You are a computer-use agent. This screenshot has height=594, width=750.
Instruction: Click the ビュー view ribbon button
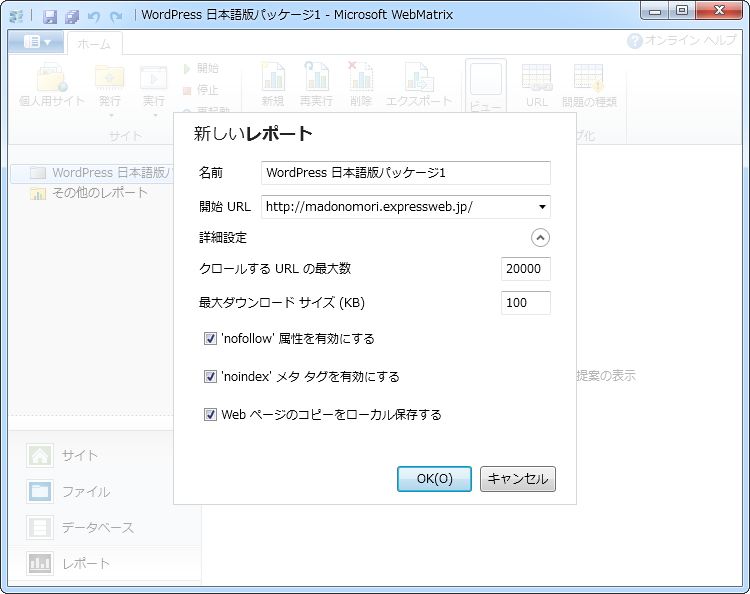tap(485, 86)
